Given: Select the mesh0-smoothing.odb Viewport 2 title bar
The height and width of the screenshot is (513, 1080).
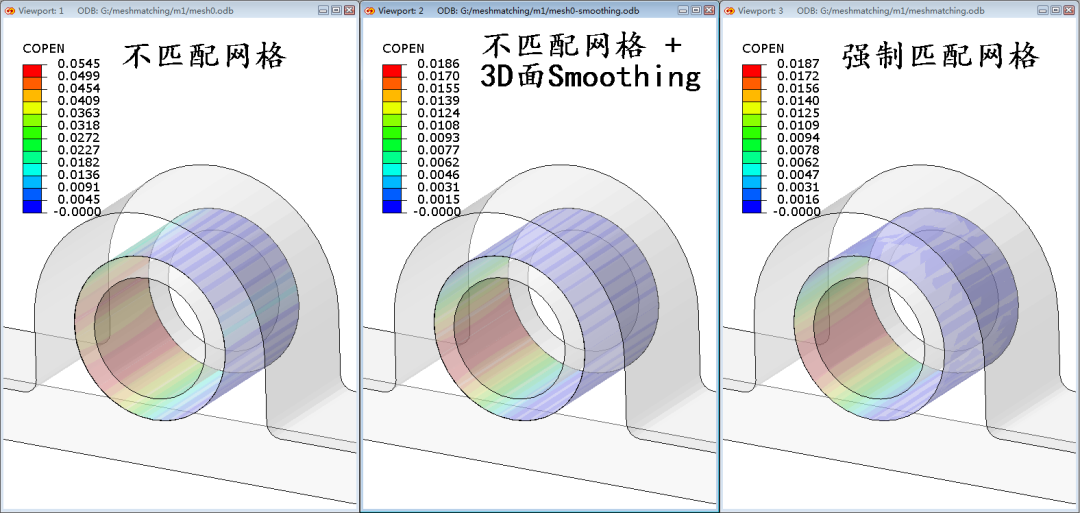Looking at the screenshot, I should [x=539, y=10].
